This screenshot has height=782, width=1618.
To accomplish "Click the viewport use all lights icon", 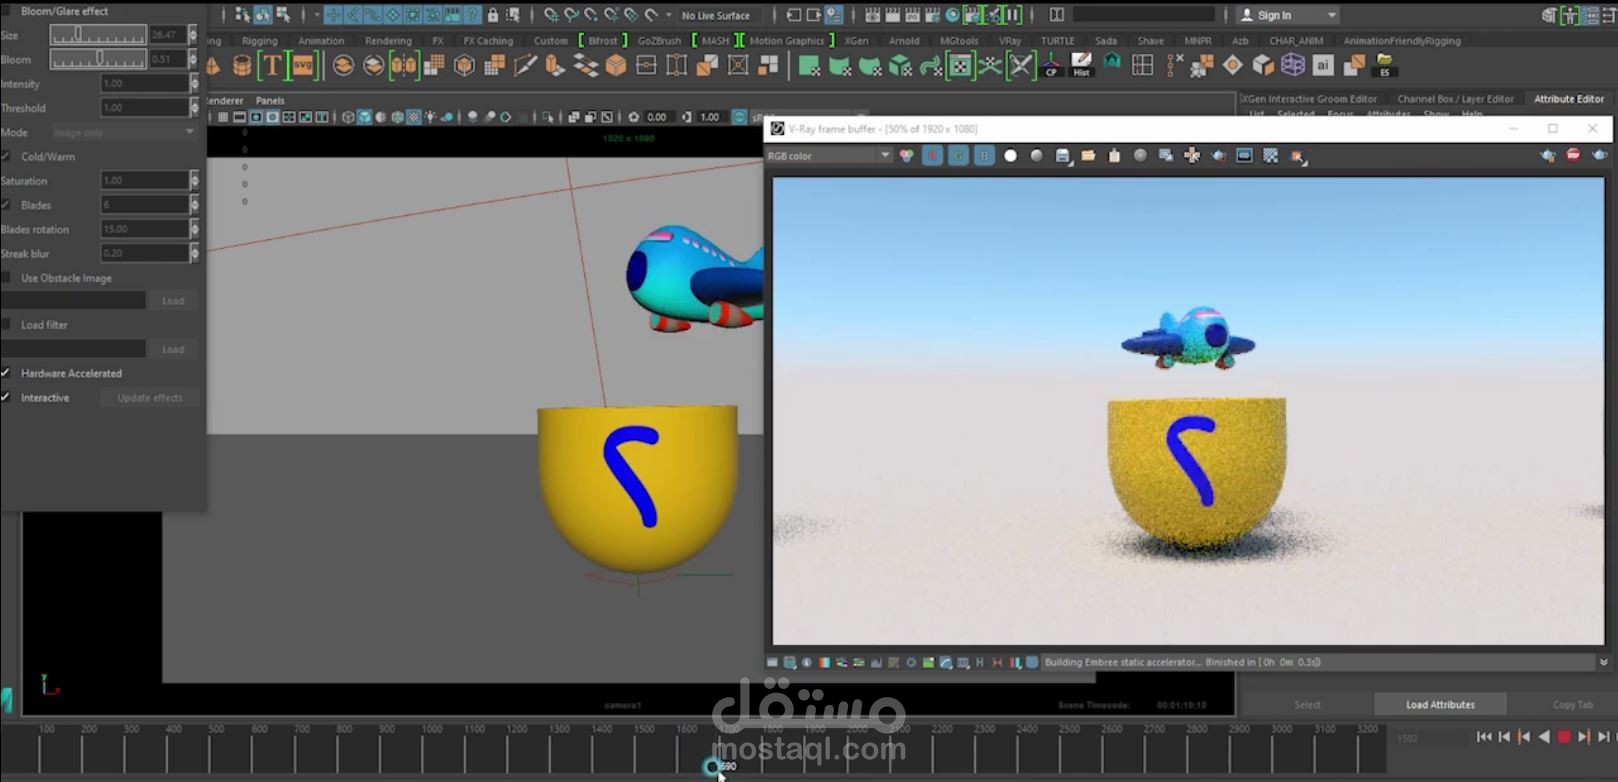I will click(430, 117).
